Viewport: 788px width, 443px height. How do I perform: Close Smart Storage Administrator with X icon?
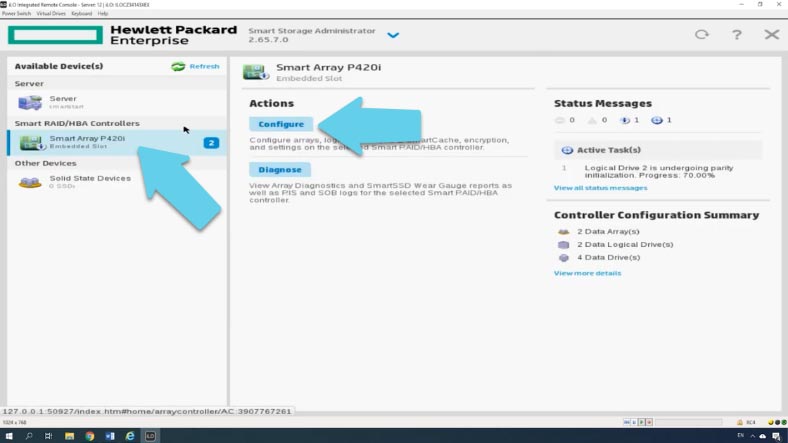(771, 35)
